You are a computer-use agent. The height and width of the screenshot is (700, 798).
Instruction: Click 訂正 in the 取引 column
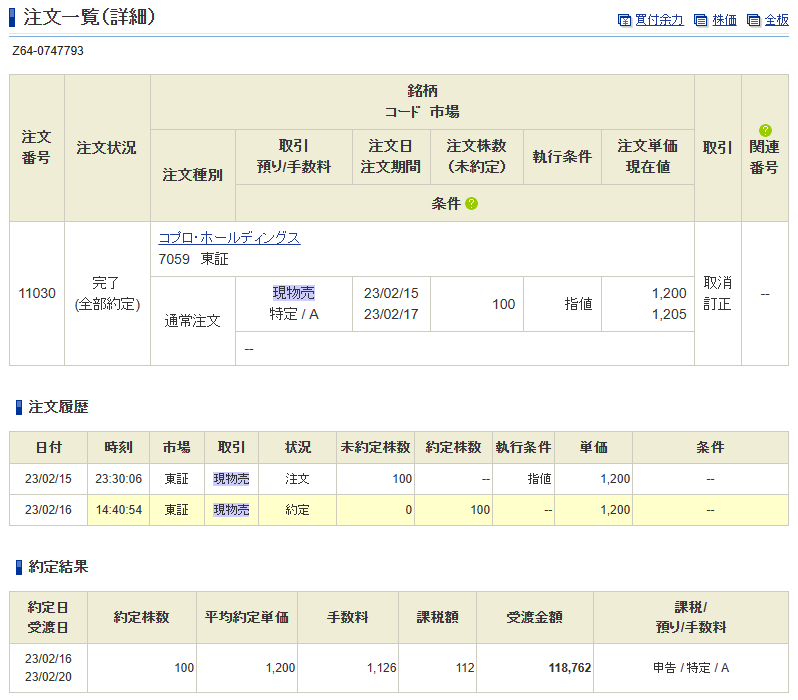pyautogui.click(x=718, y=304)
